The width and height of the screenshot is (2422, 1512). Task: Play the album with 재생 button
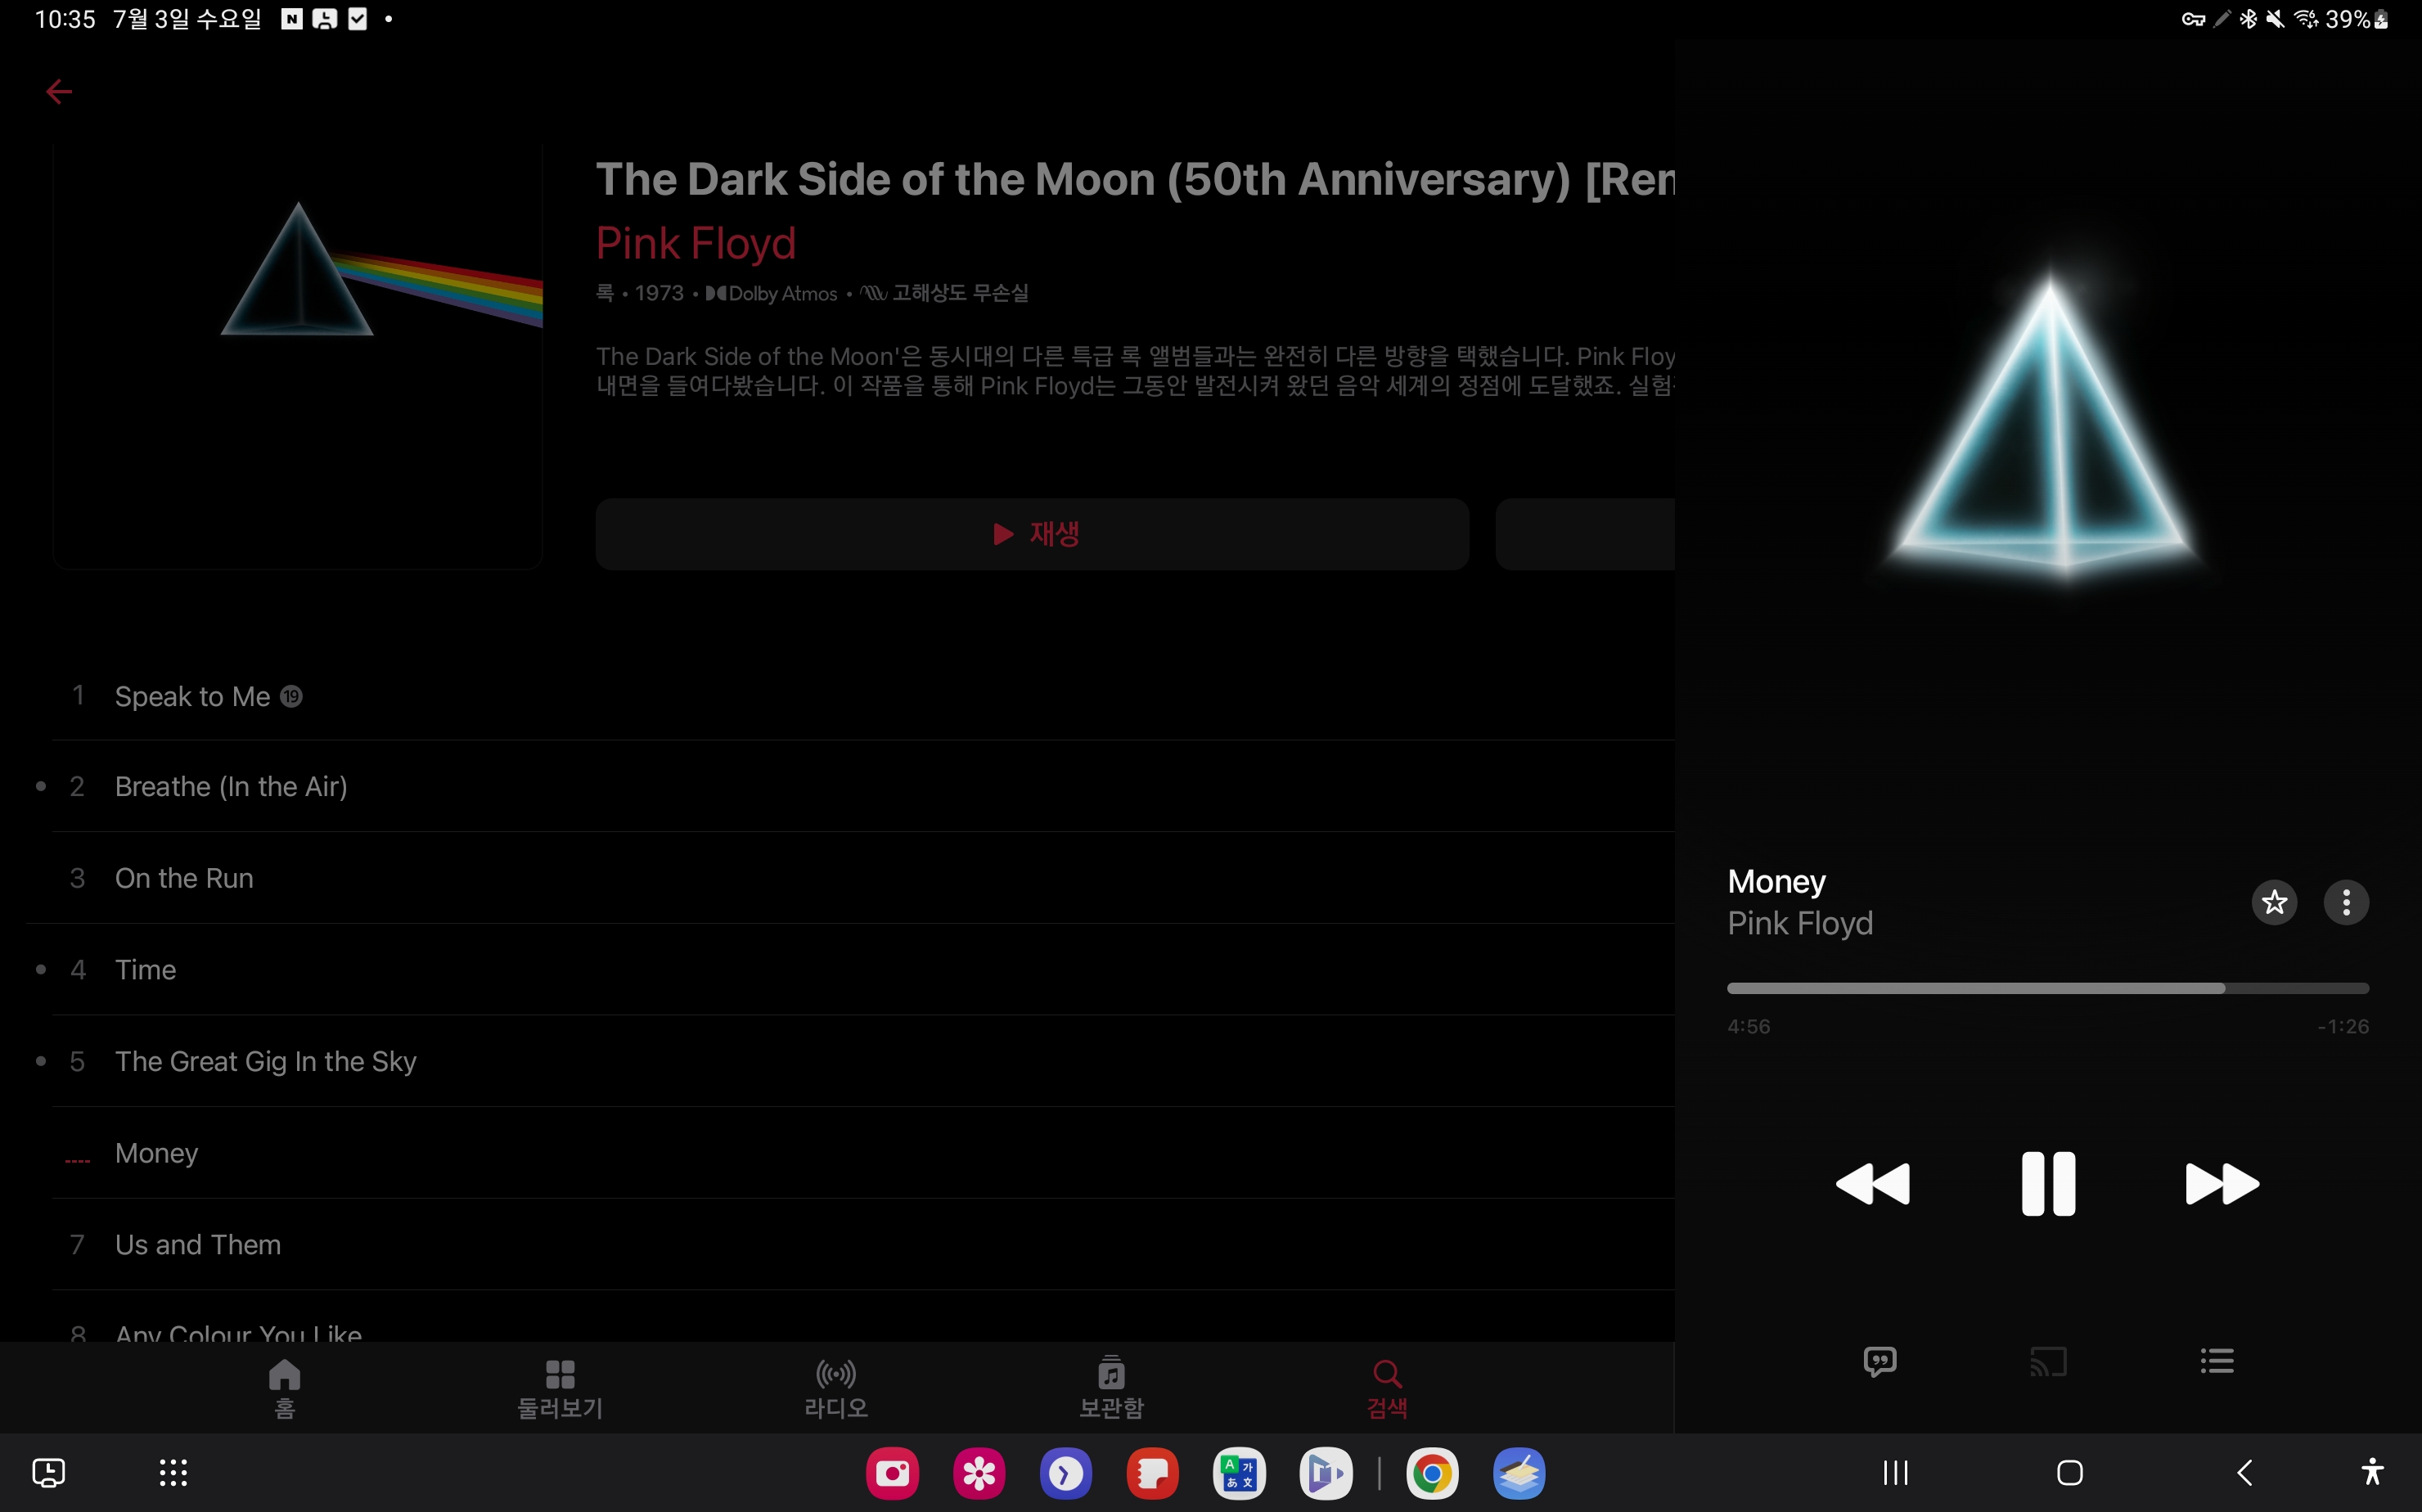1032,534
